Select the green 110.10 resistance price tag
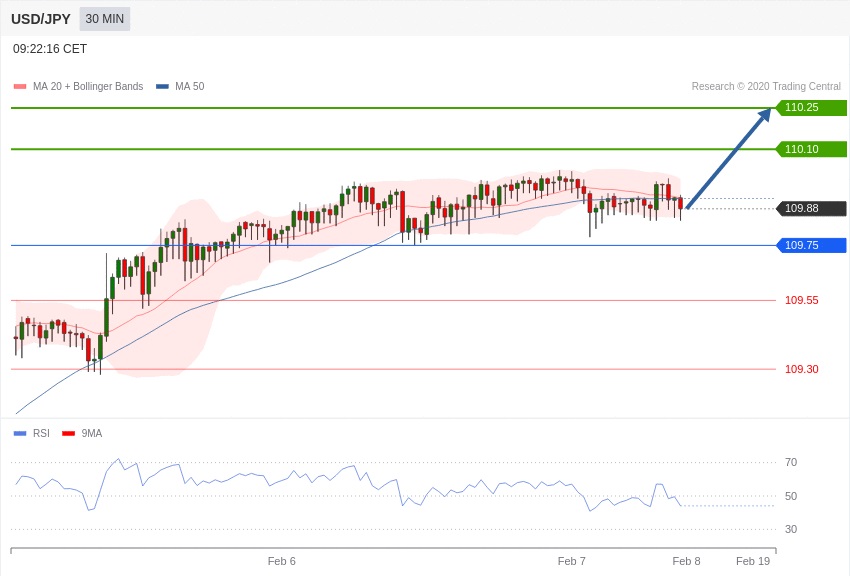850x576 pixels. click(x=811, y=149)
